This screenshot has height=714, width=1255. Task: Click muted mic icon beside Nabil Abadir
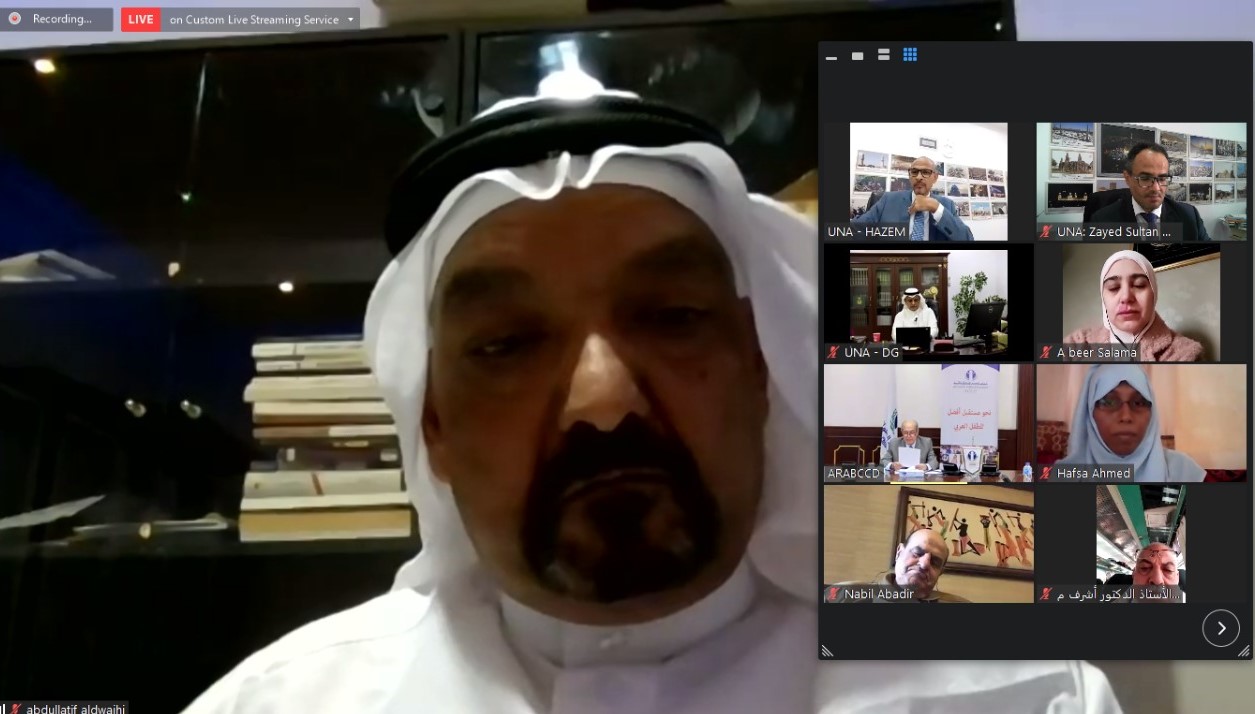[x=833, y=594]
